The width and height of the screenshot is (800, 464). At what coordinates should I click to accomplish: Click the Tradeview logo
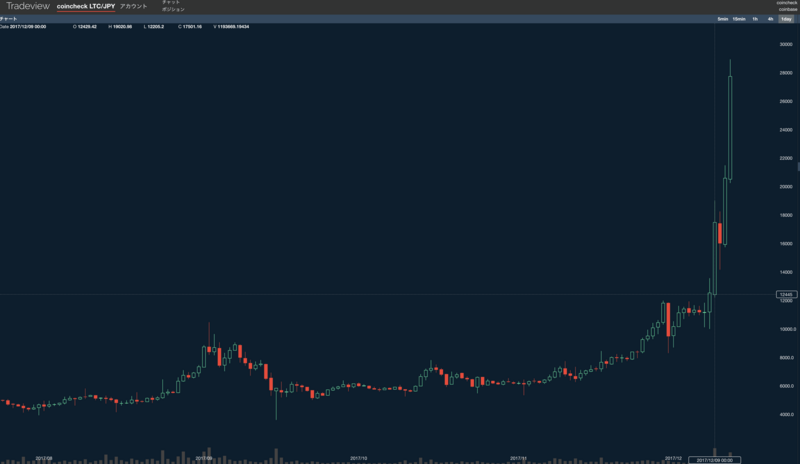(x=28, y=6)
